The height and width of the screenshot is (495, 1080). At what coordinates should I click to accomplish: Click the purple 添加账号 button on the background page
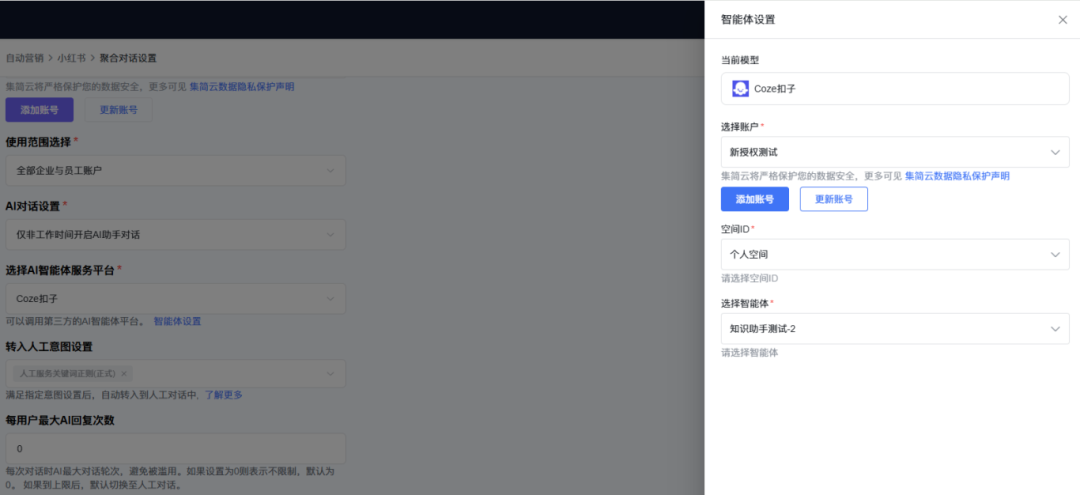click(x=39, y=110)
